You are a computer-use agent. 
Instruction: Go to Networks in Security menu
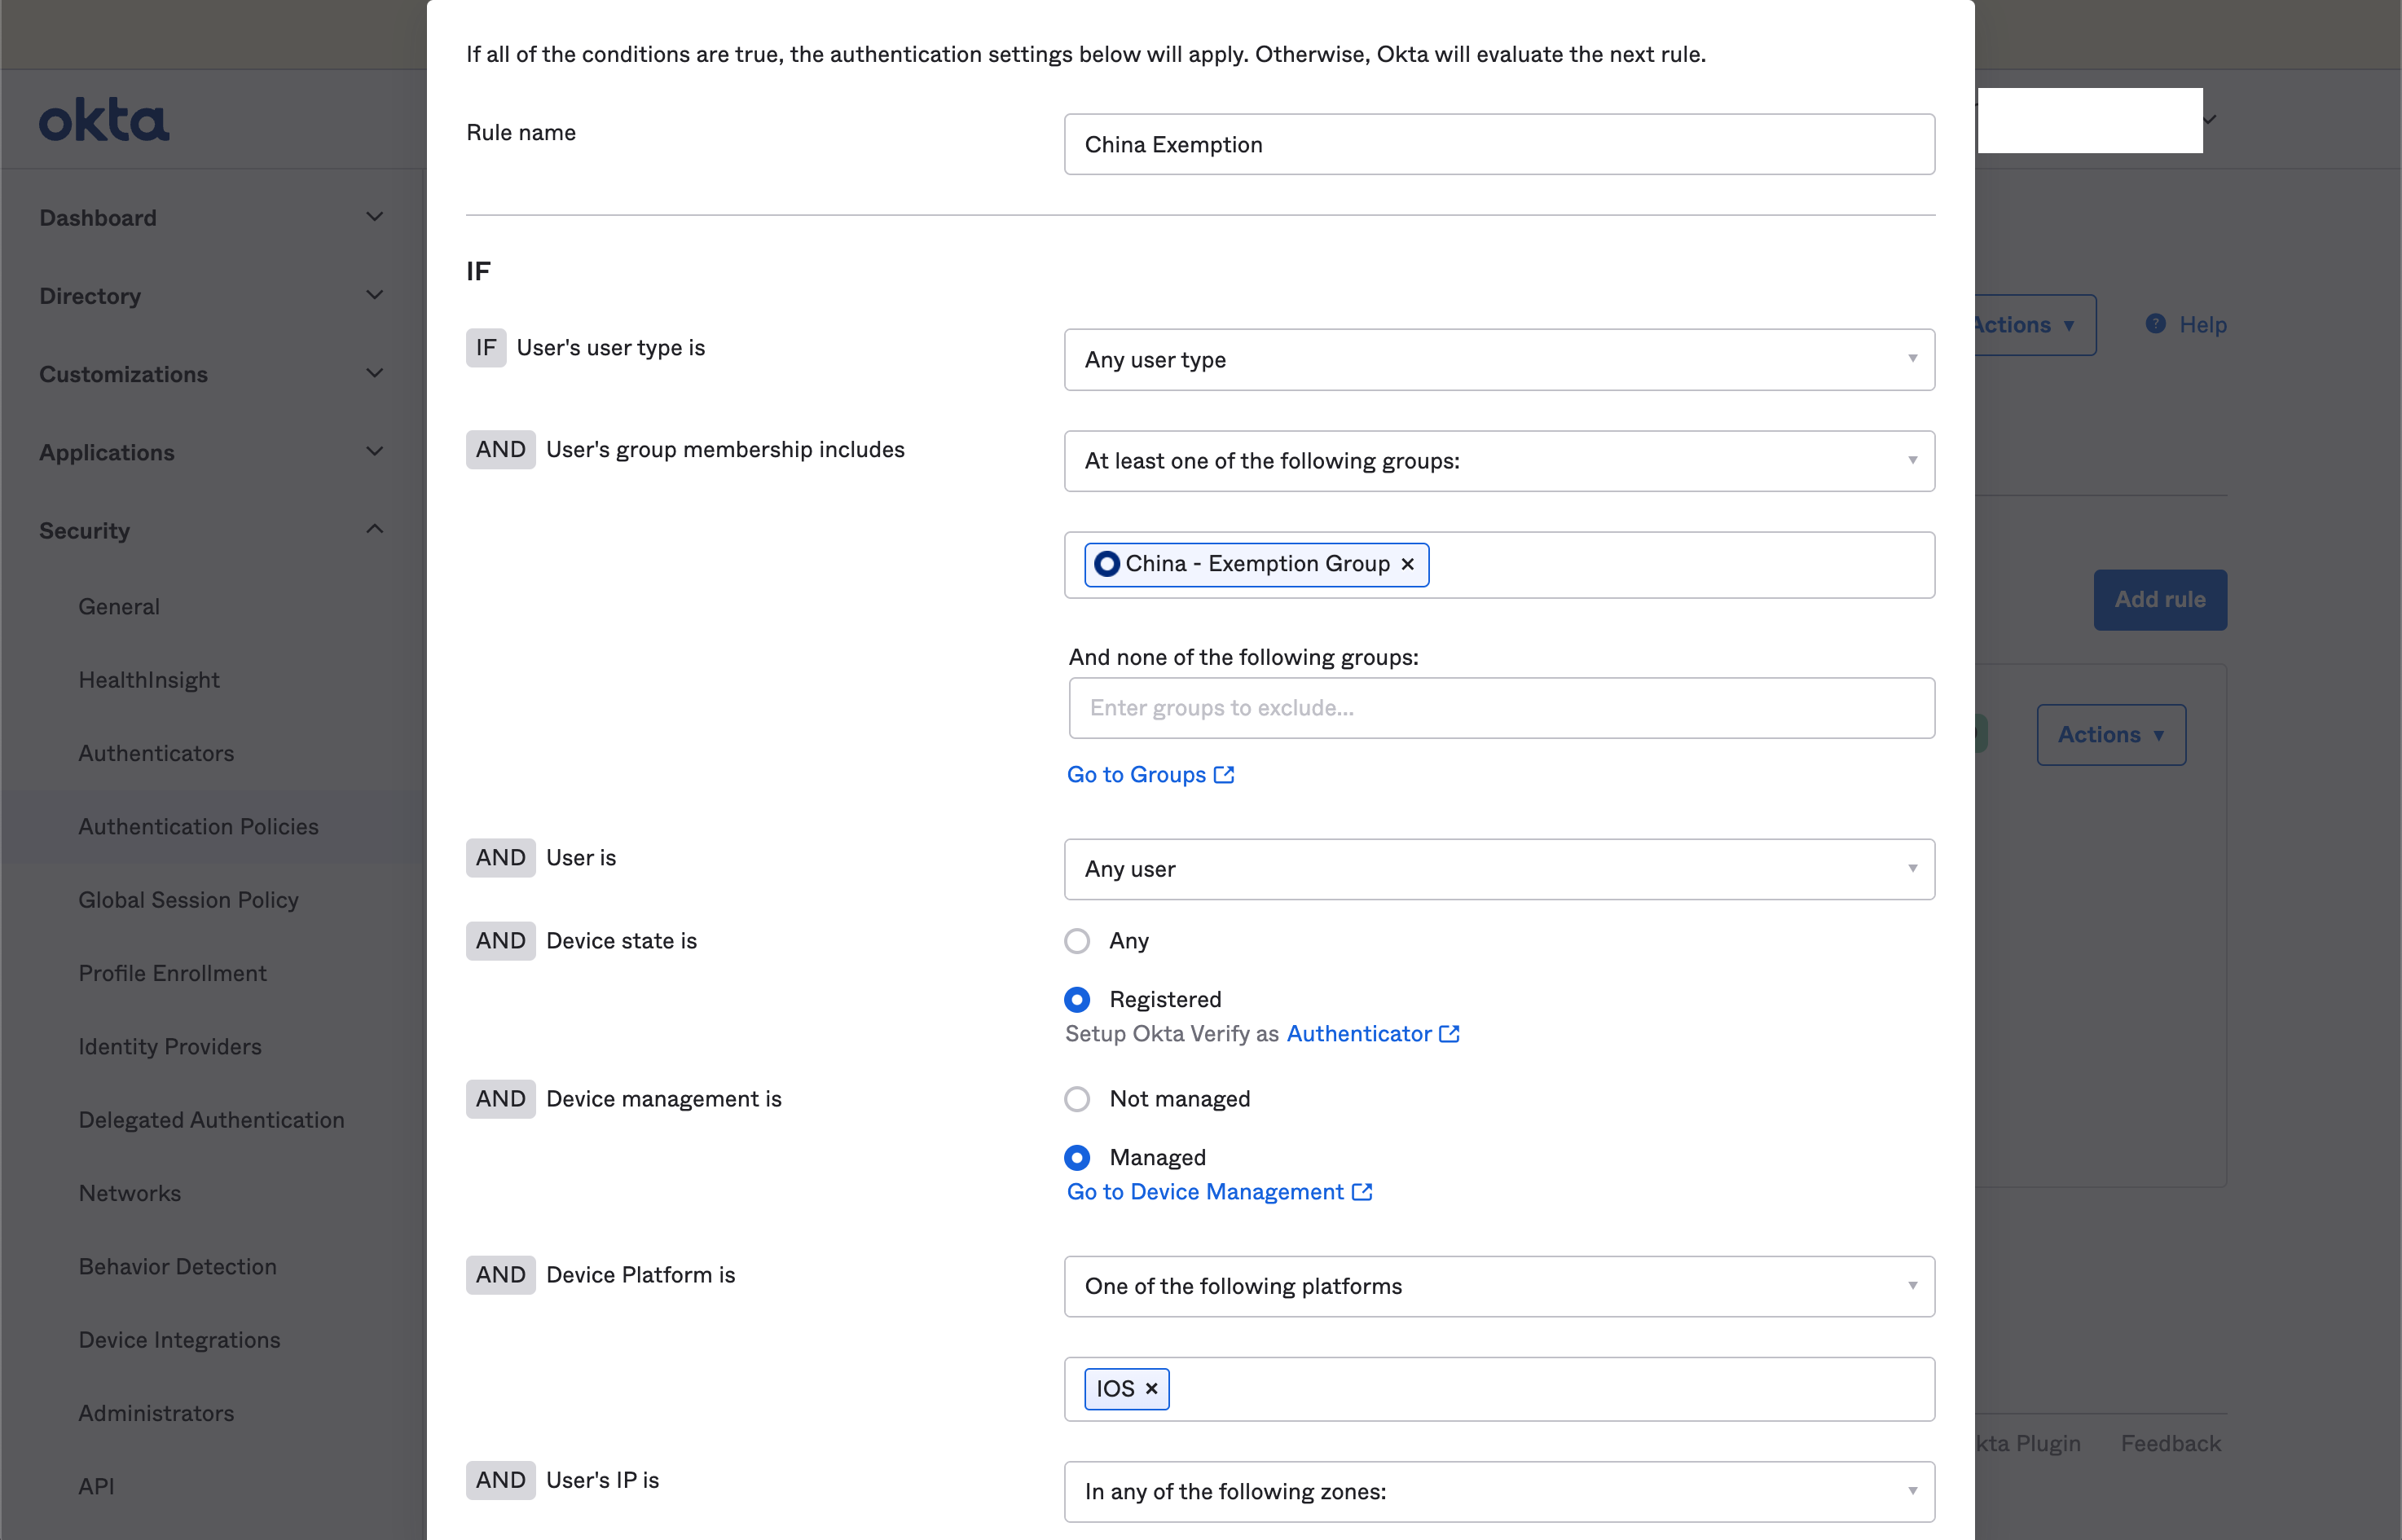click(x=130, y=1193)
